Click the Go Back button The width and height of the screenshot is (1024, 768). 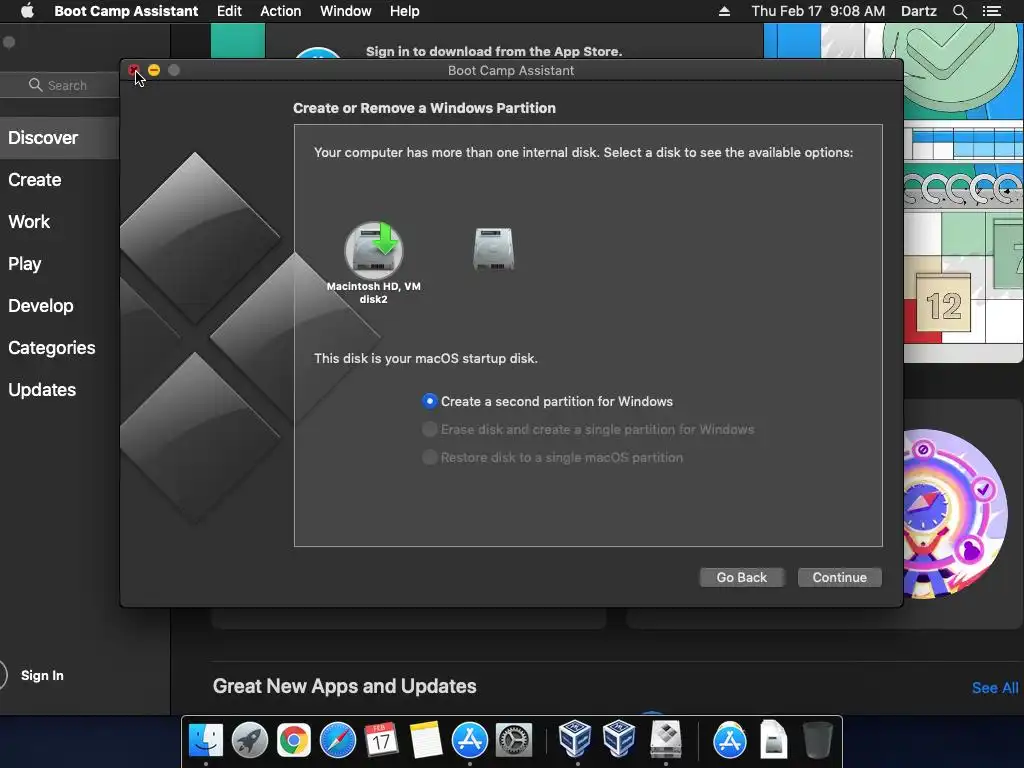click(741, 577)
